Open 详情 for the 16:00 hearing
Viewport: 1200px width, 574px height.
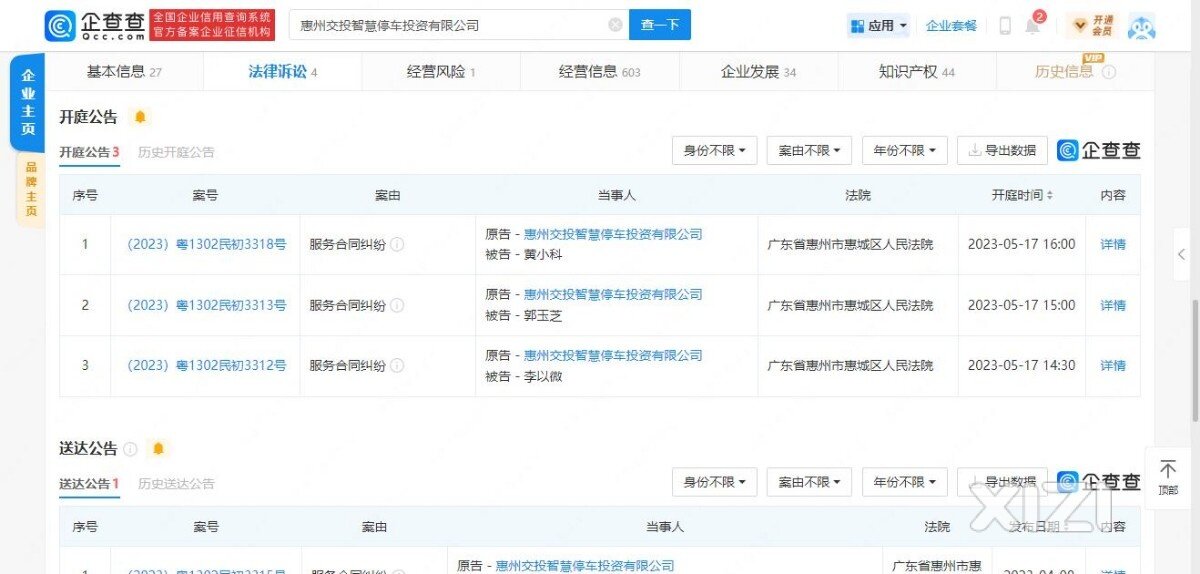point(1113,244)
